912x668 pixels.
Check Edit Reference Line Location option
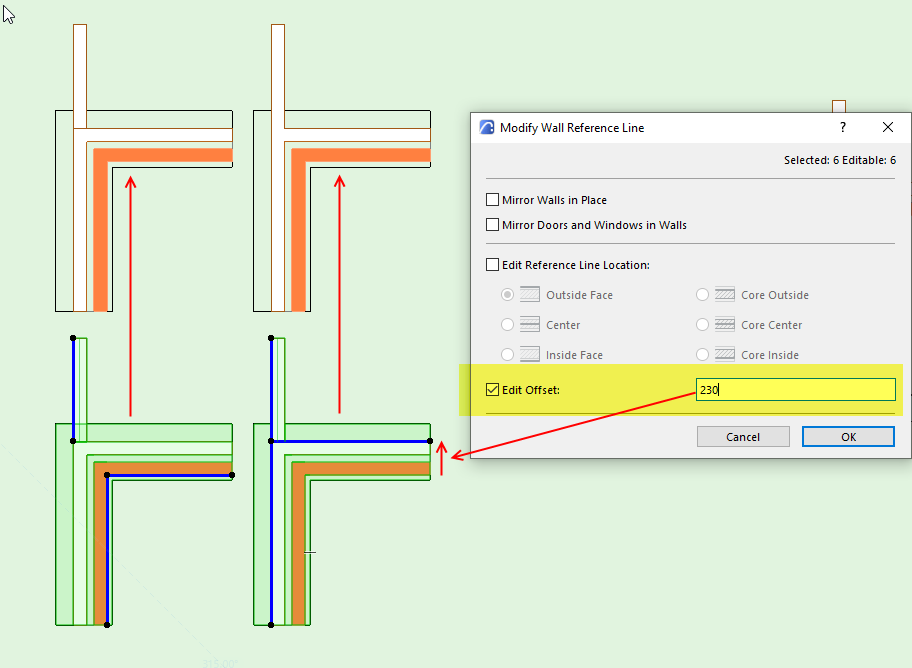(x=492, y=265)
